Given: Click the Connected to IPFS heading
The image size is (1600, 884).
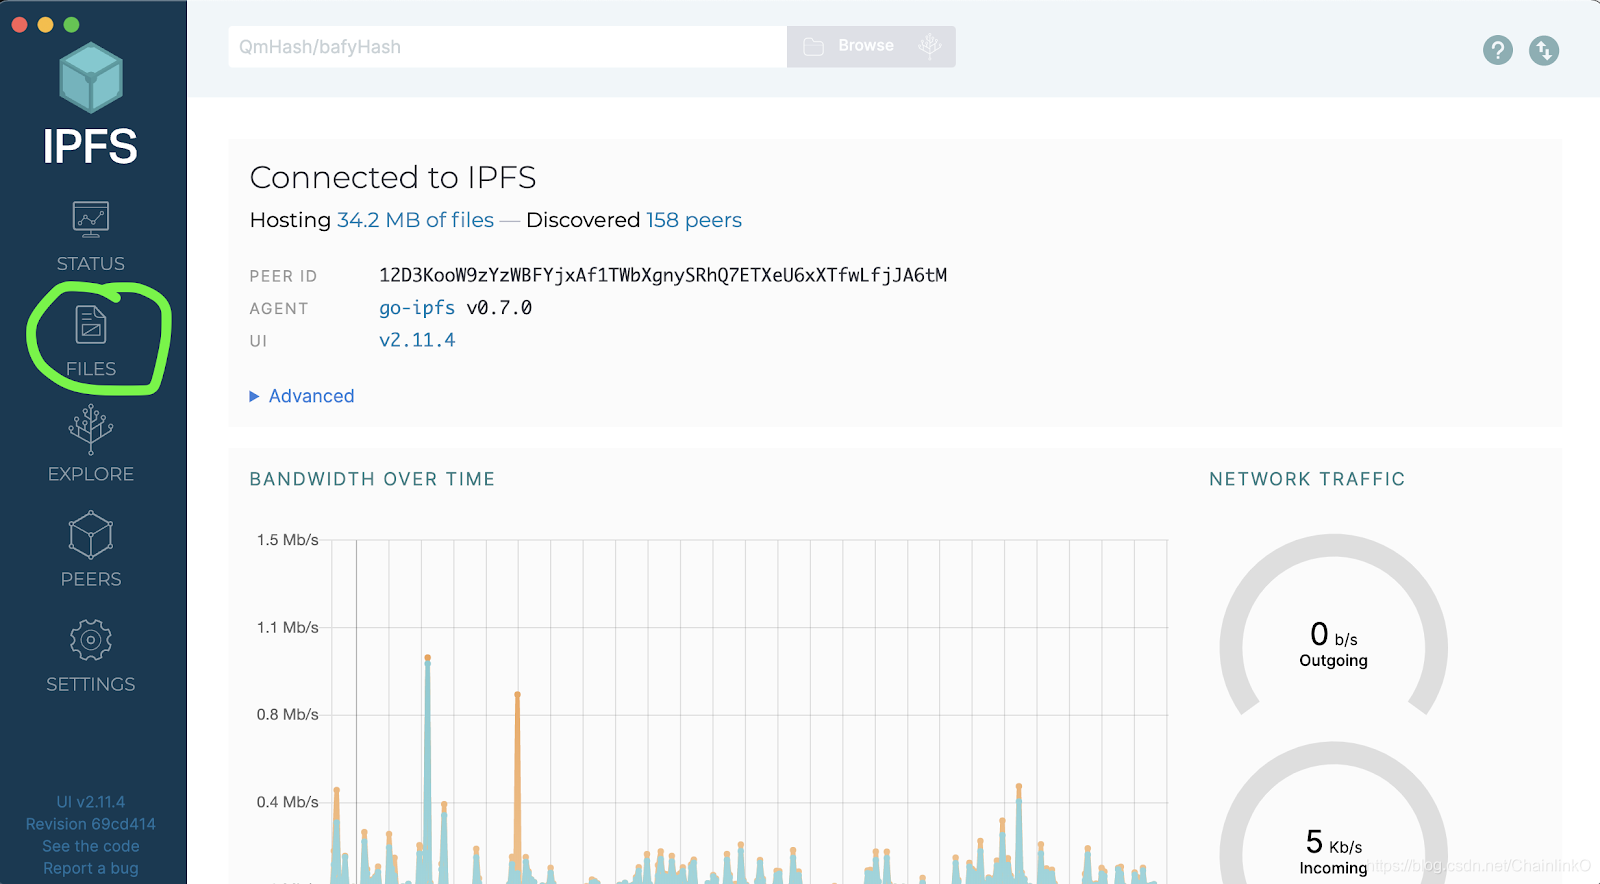Looking at the screenshot, I should 393,177.
